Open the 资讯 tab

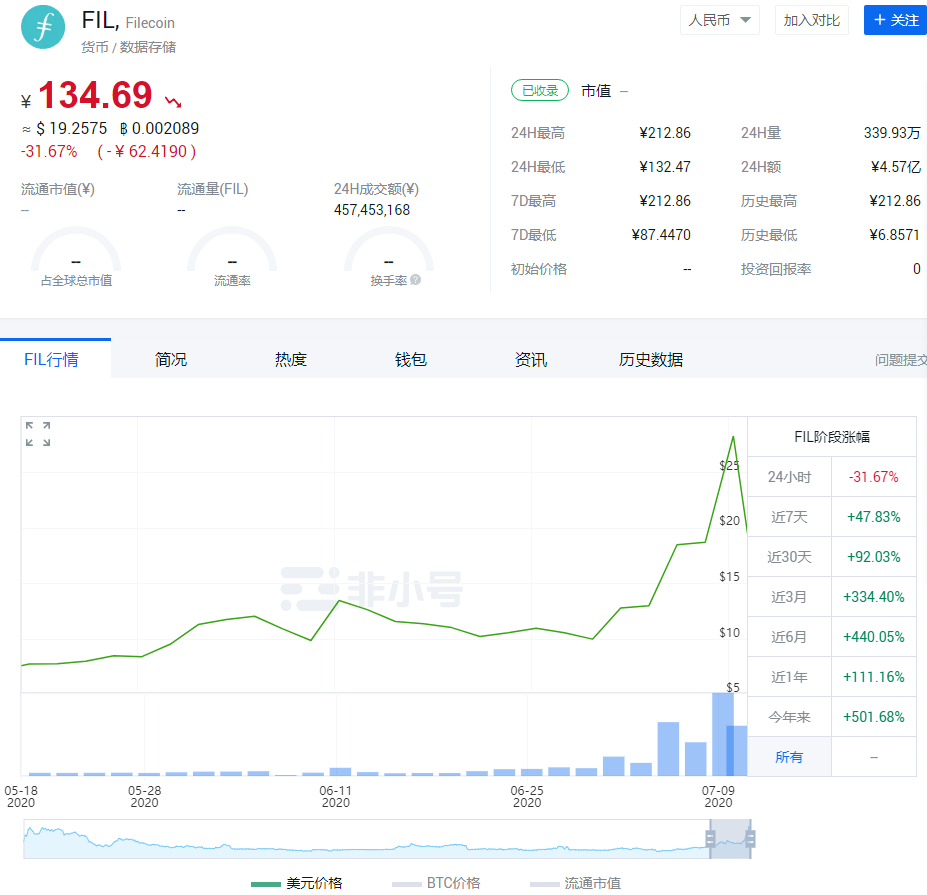[531, 359]
